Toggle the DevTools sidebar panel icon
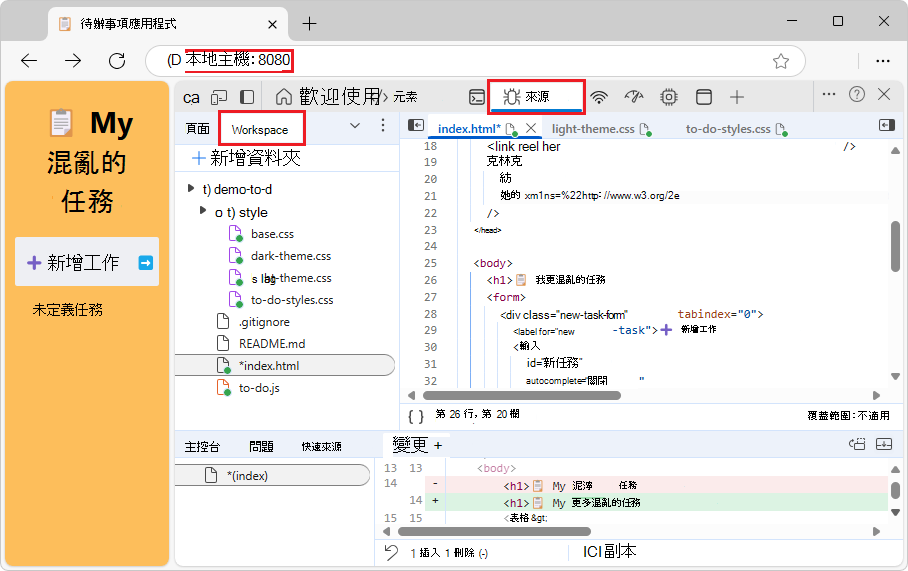 point(247,97)
